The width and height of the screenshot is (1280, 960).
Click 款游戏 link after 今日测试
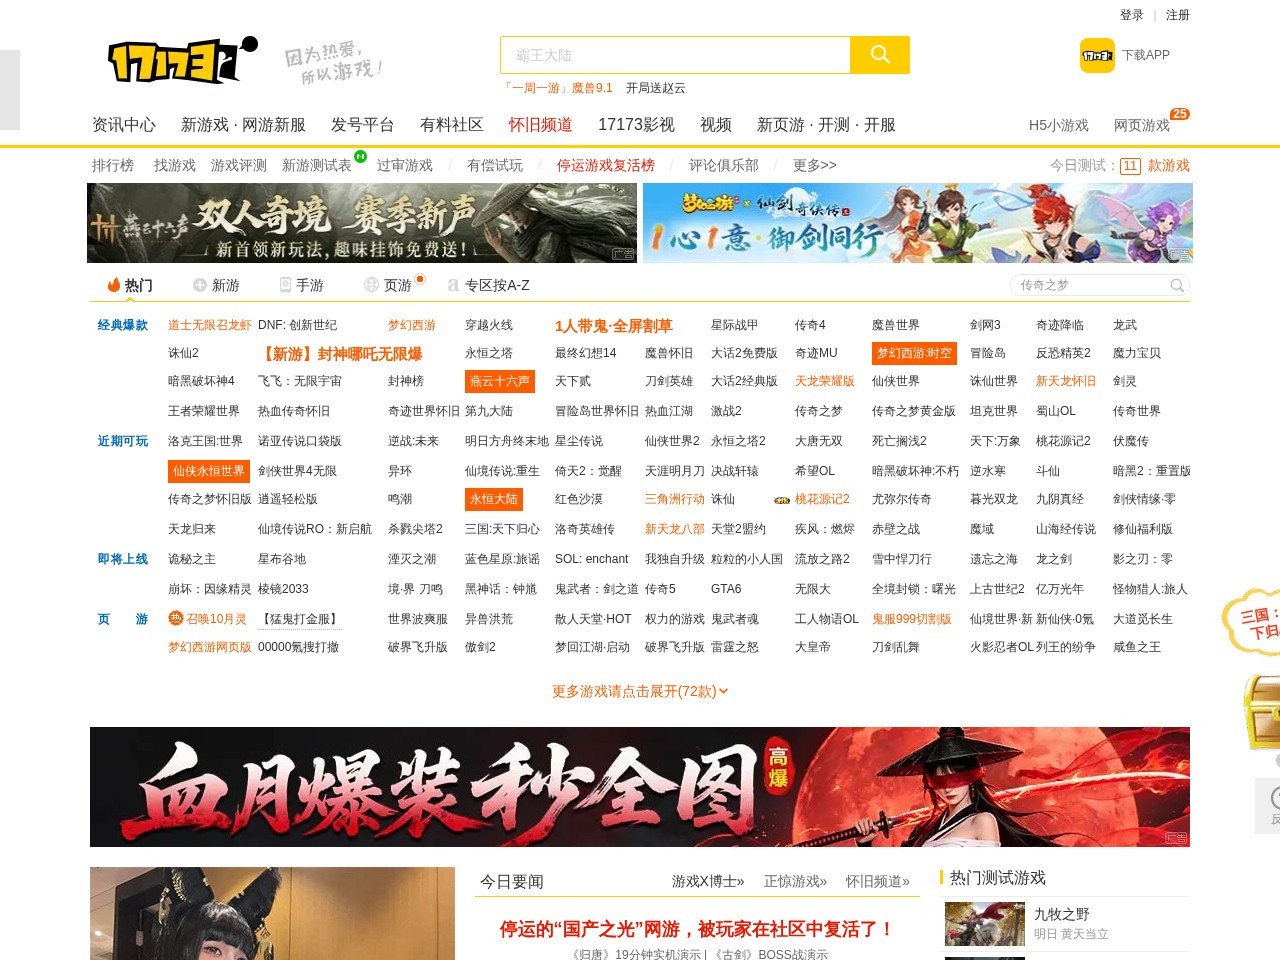pyautogui.click(x=1169, y=165)
